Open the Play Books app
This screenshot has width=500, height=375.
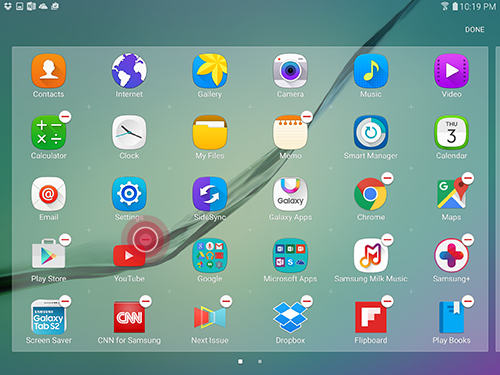pyautogui.click(x=451, y=317)
